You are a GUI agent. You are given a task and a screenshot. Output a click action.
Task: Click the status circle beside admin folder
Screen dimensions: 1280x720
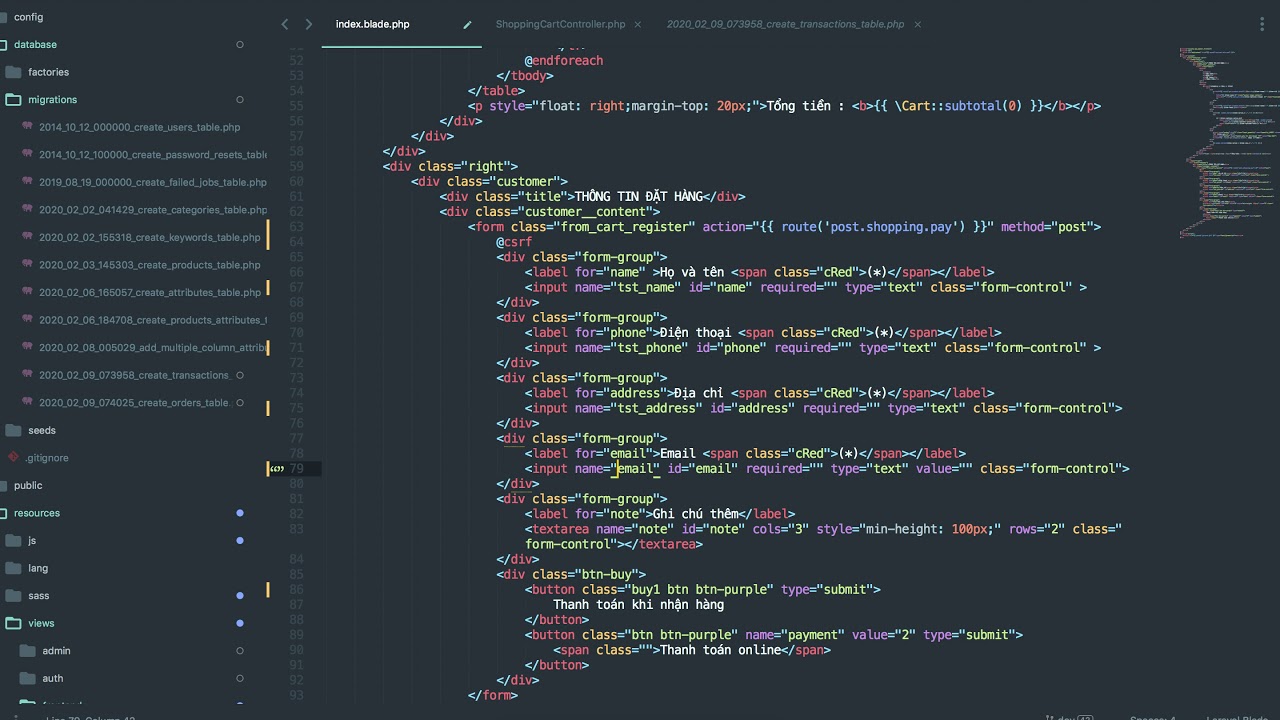pyautogui.click(x=240, y=650)
